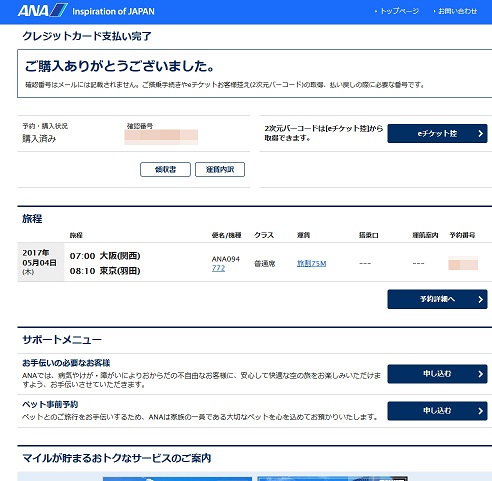Image resolution: width=492 pixels, height=481 pixels.
Task: Select the ペット事前予約 heading
Action: pos(50,404)
